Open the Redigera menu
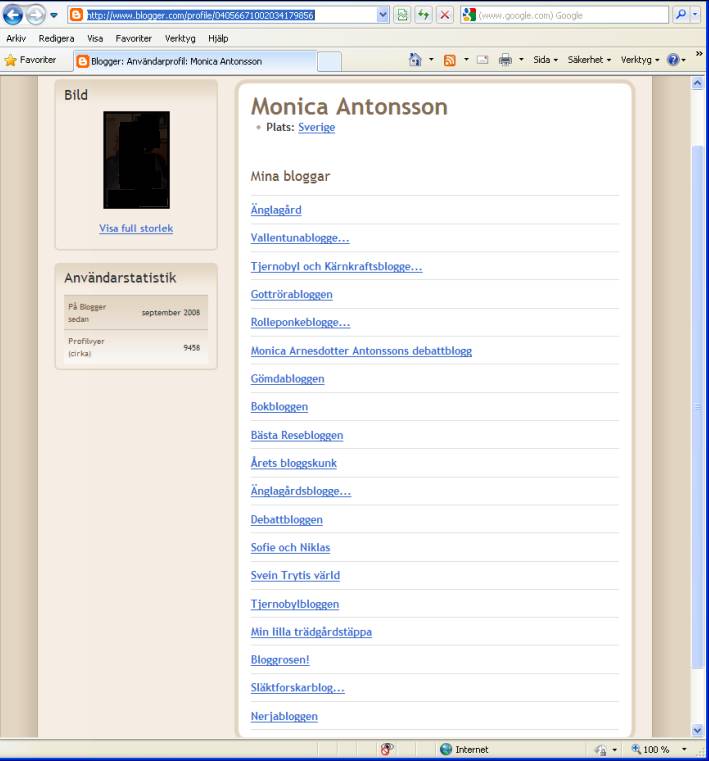709x761 pixels. 56,38
